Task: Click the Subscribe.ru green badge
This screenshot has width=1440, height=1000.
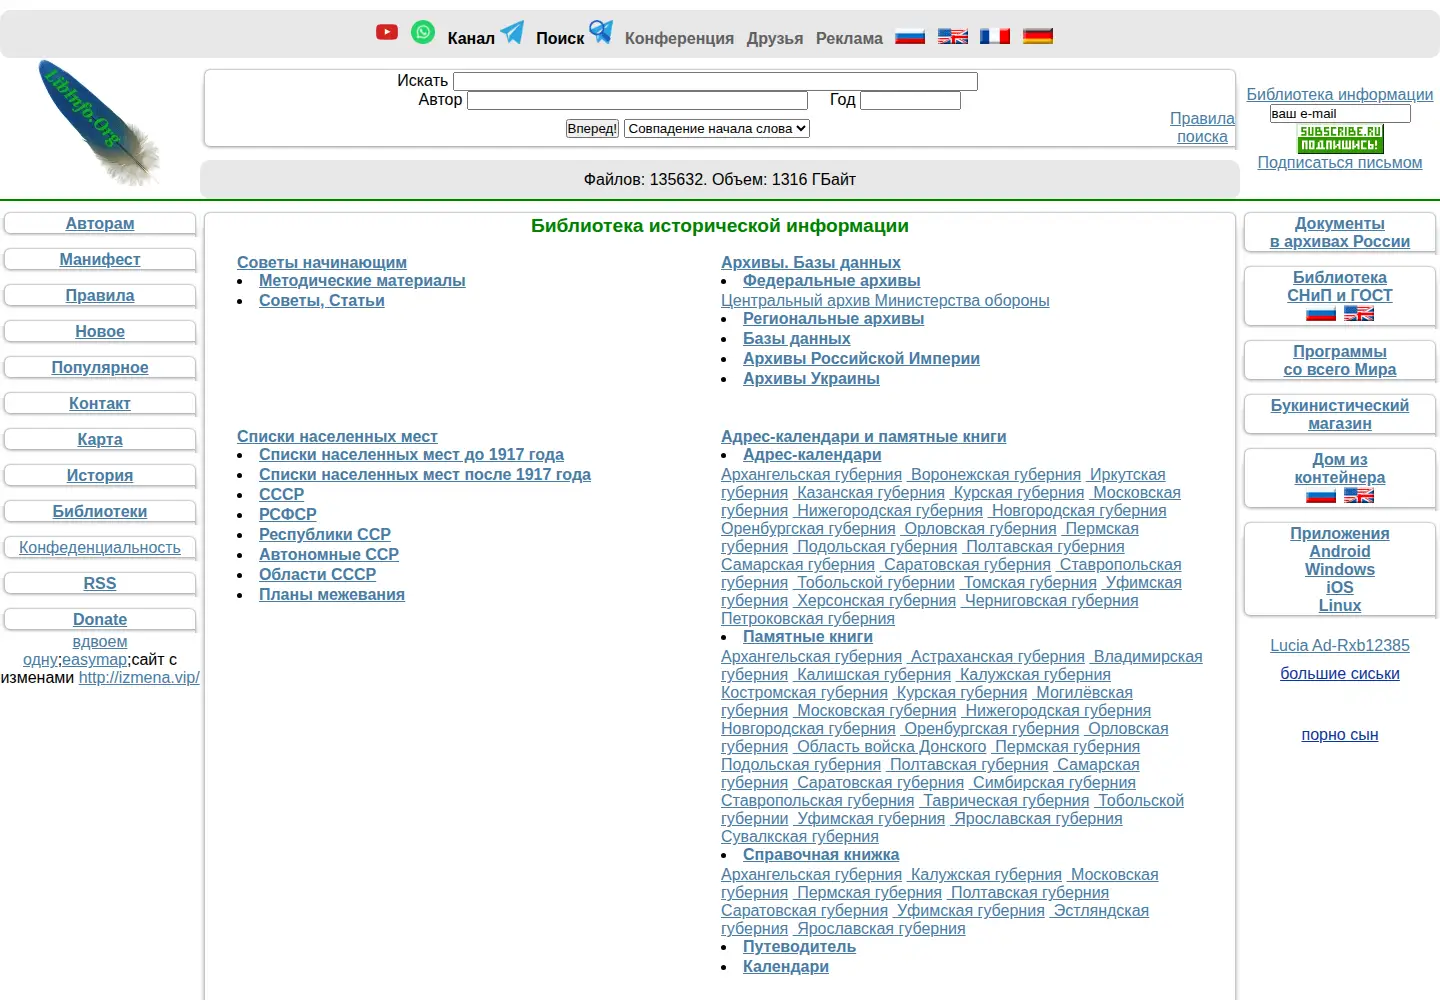Action: (x=1340, y=138)
